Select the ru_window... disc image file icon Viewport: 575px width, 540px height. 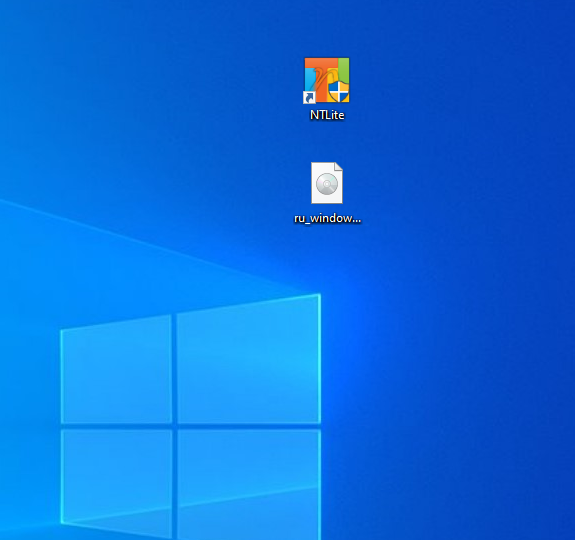pos(327,183)
